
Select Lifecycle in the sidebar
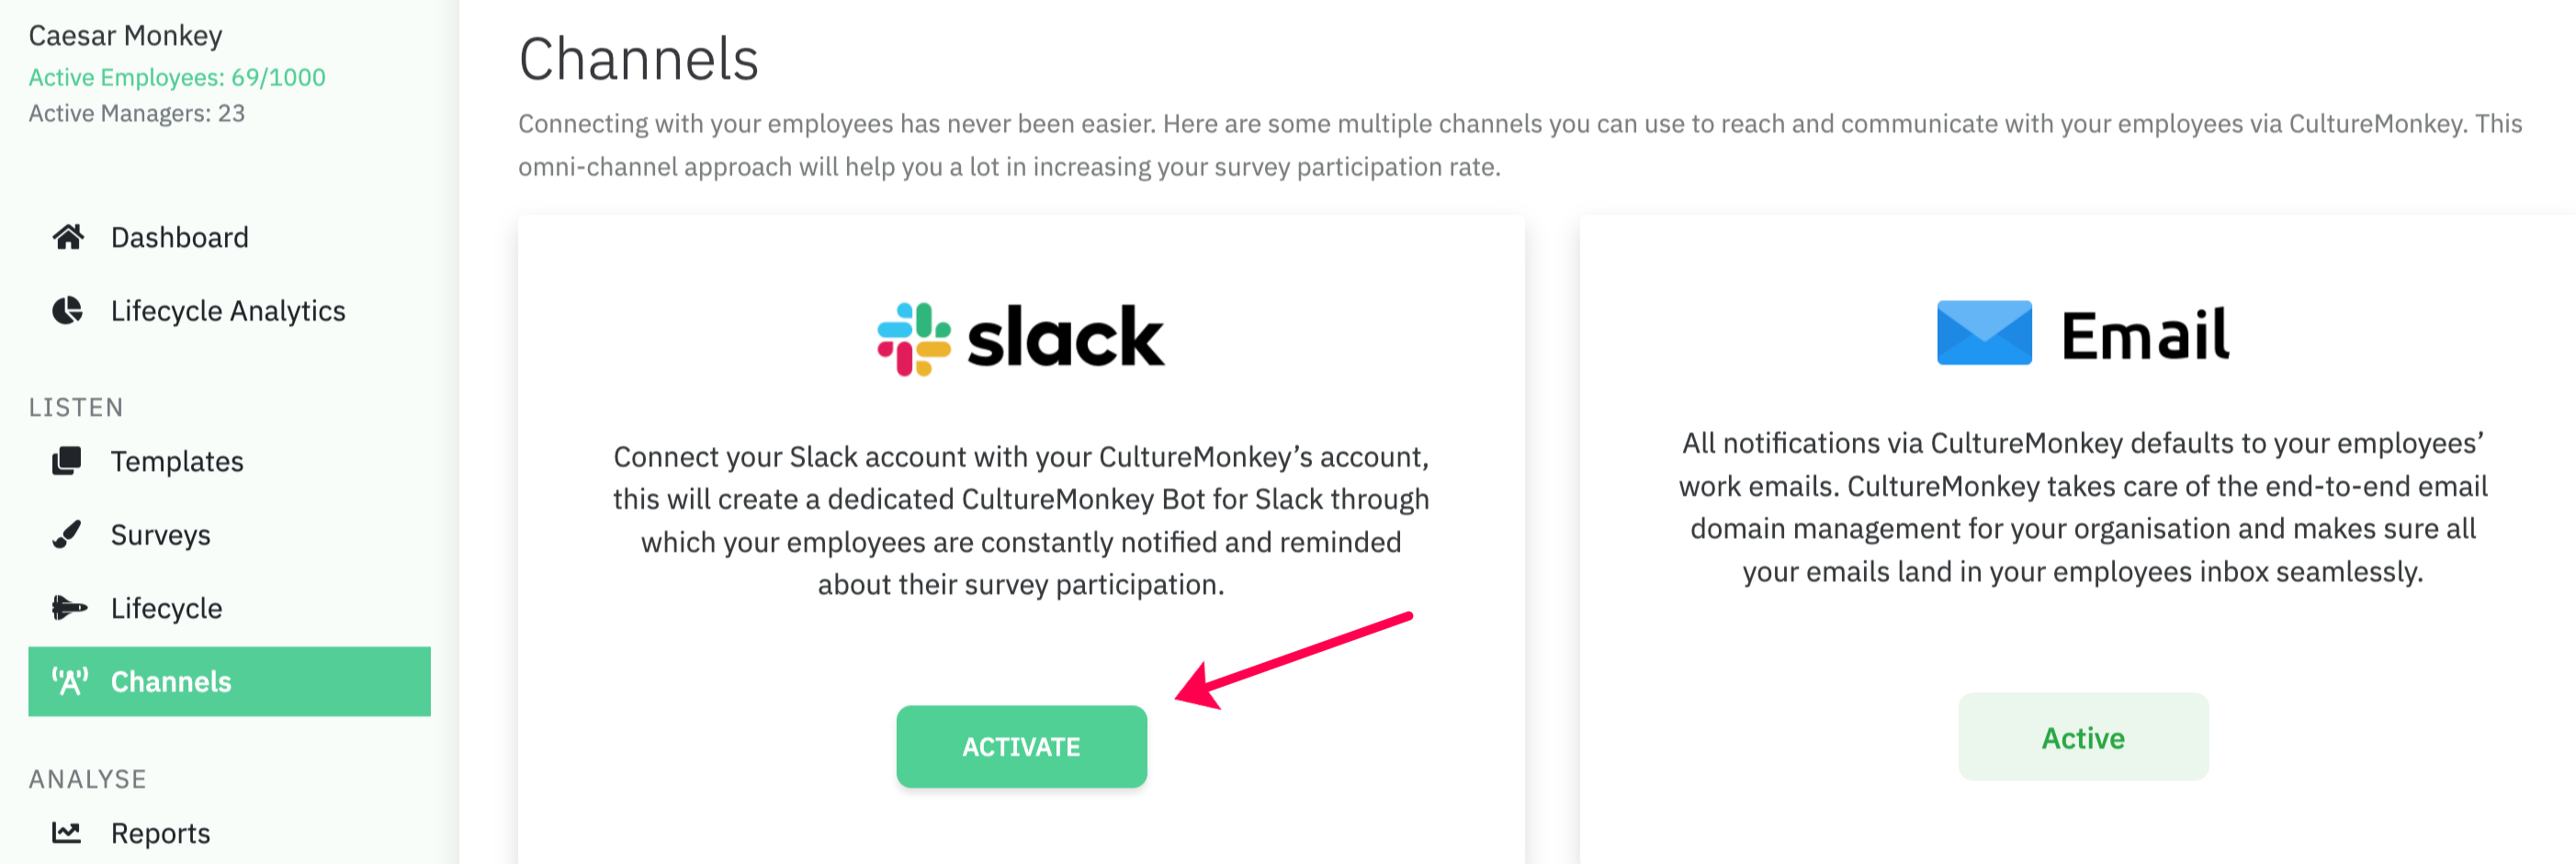(167, 608)
